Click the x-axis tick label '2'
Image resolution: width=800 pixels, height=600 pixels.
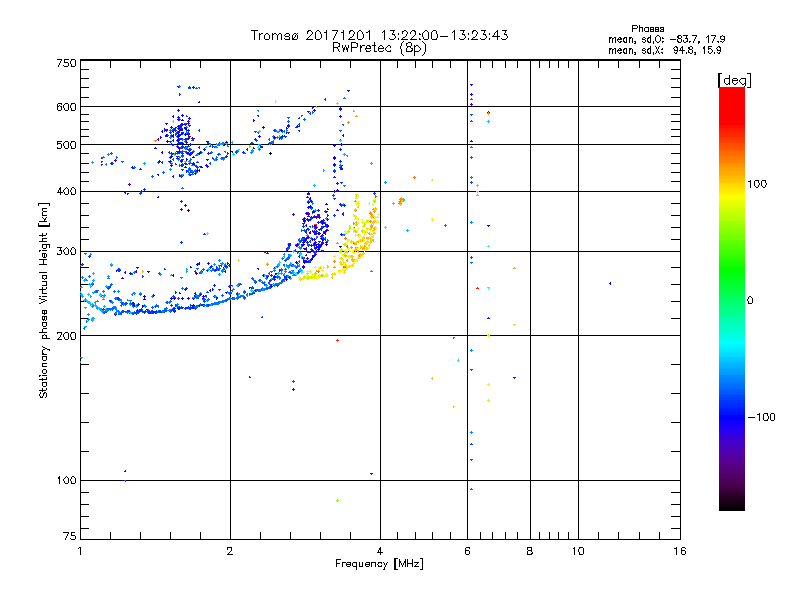point(230,551)
